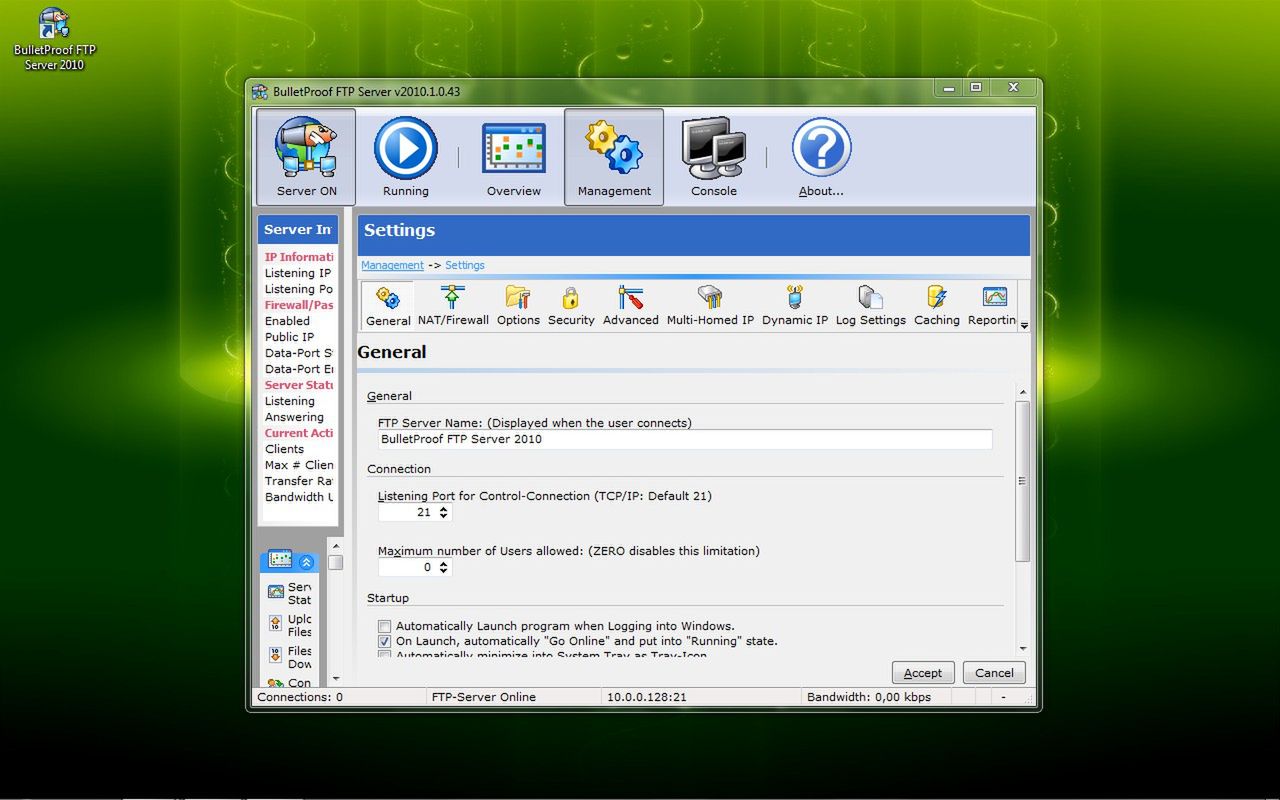Image resolution: width=1280 pixels, height=800 pixels.
Task: Click the IP Information heading in Server Info
Action: 299,257
